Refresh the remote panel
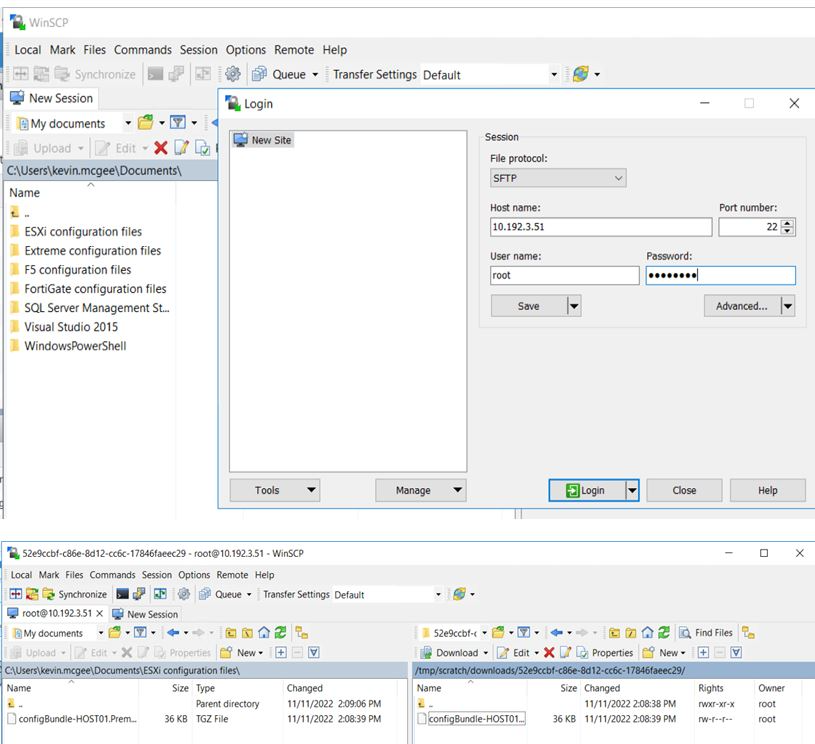The width and height of the screenshot is (815, 744). point(664,633)
